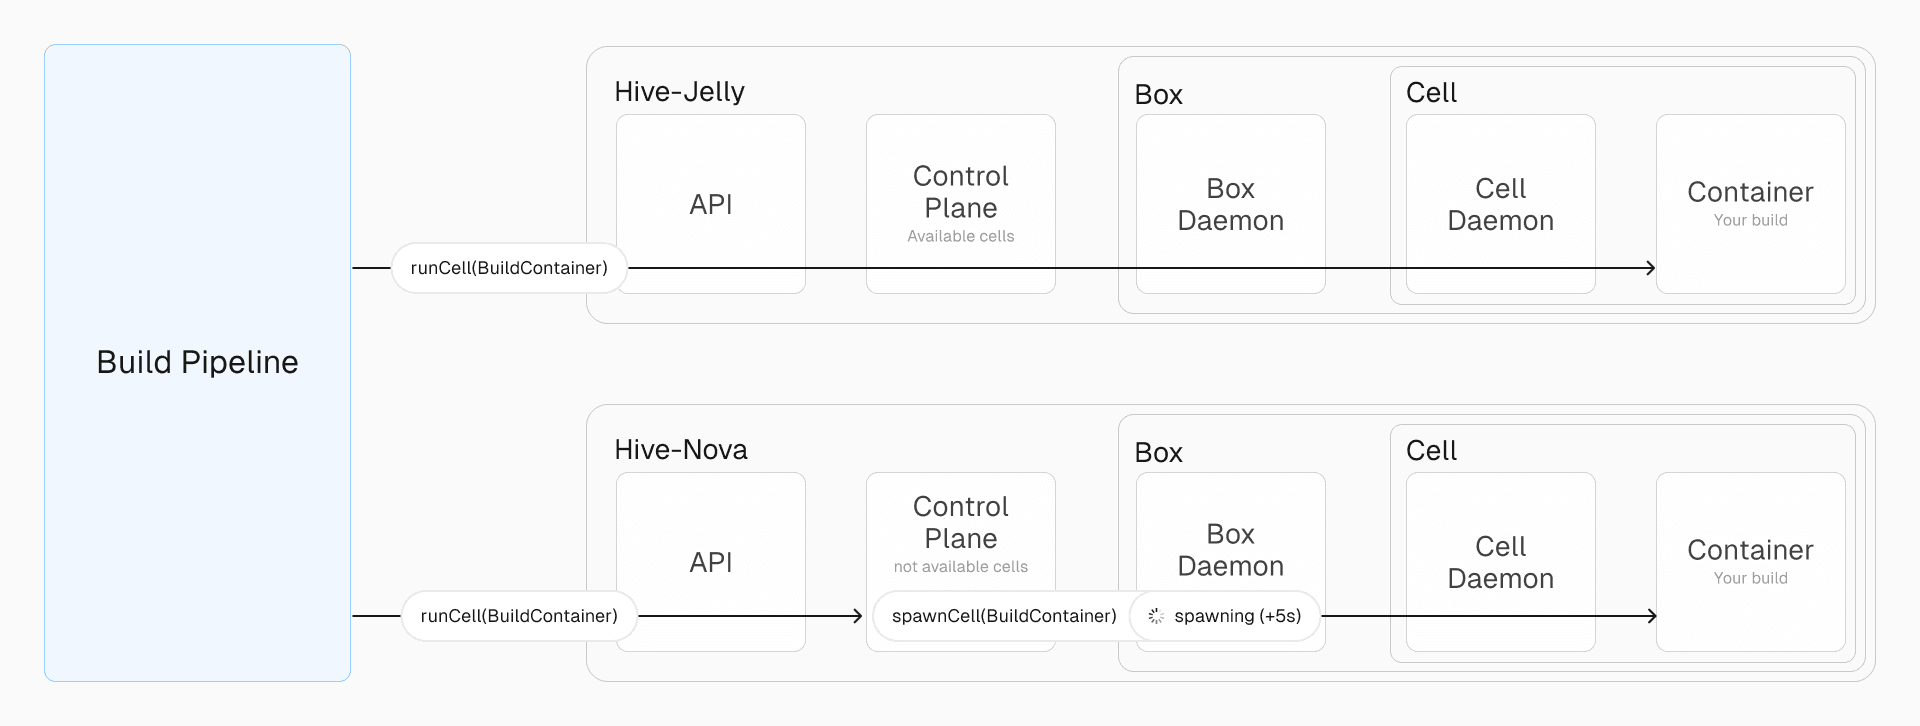Screen dimensions: 1920x726
Task: Click the Hive-Jelly Cell Daemon box
Action: [x=1500, y=204]
